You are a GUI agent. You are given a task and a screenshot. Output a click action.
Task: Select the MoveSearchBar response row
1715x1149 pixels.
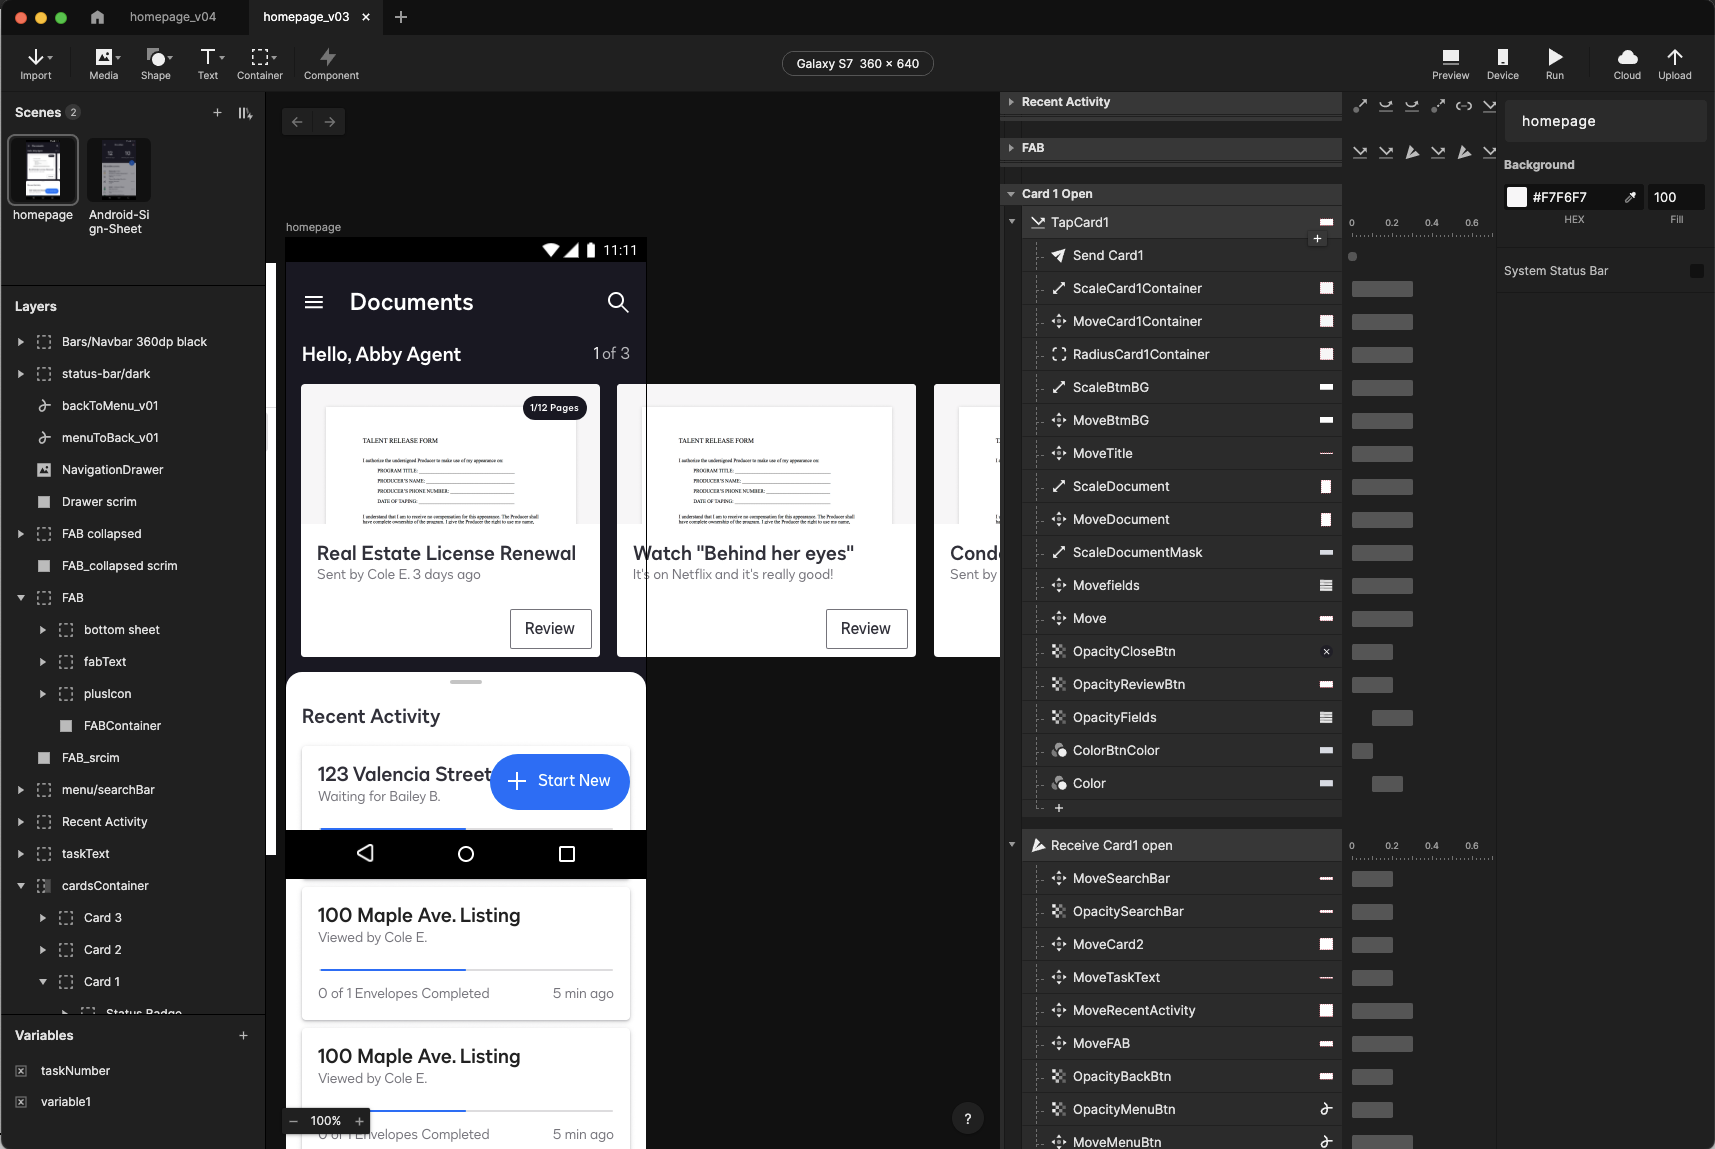tap(1181, 879)
